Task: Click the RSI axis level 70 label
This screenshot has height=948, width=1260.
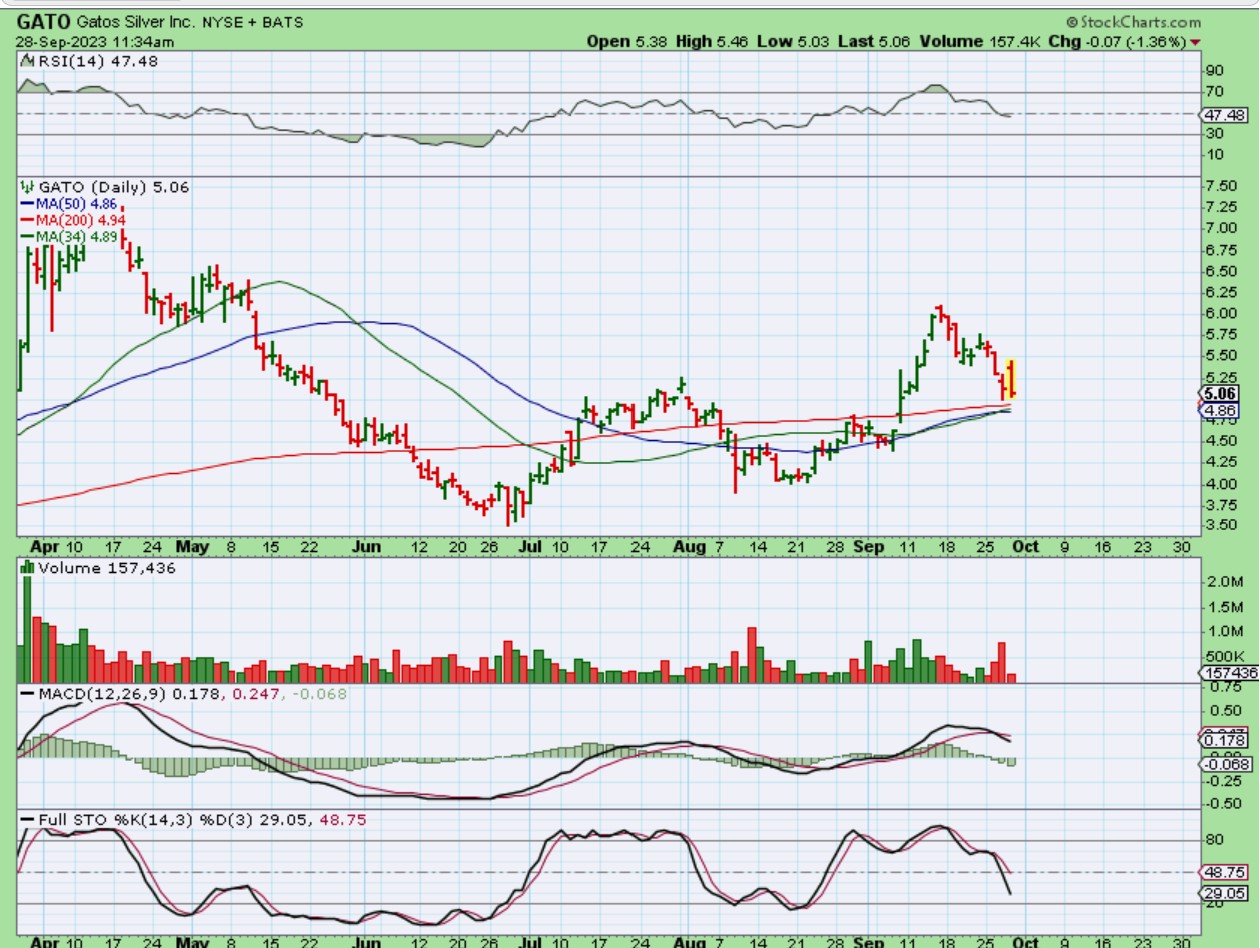Action: pos(1216,92)
